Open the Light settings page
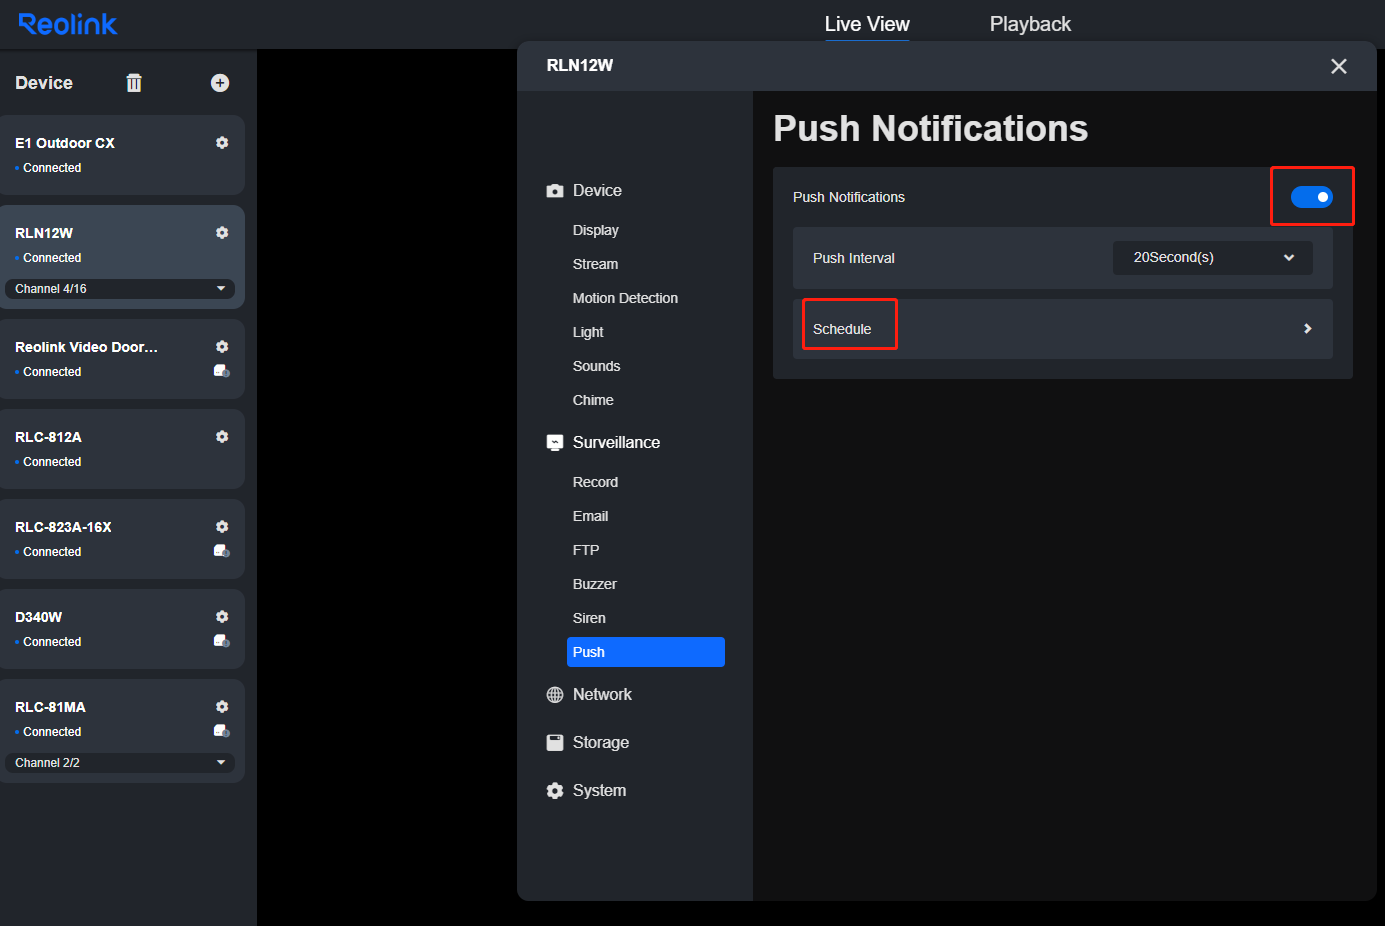Screen dimensions: 1385x926 588,332
